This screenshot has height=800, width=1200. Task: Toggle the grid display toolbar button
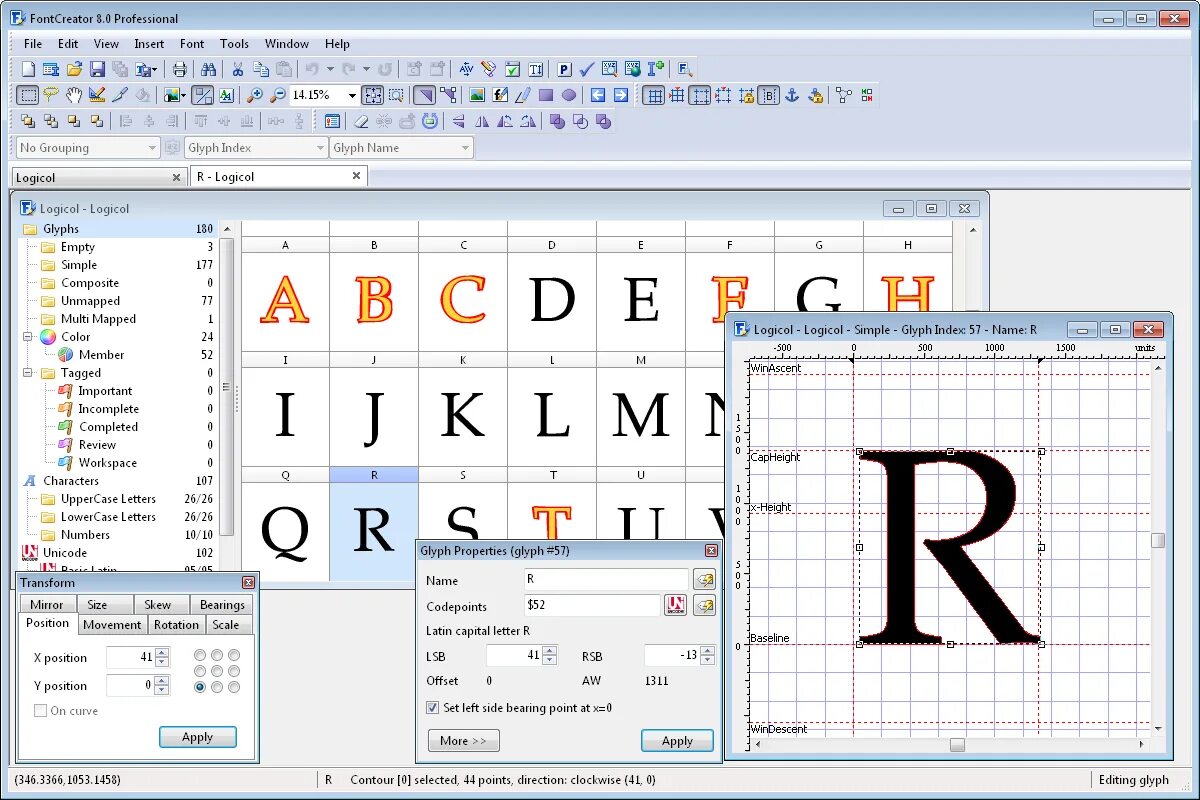654,95
